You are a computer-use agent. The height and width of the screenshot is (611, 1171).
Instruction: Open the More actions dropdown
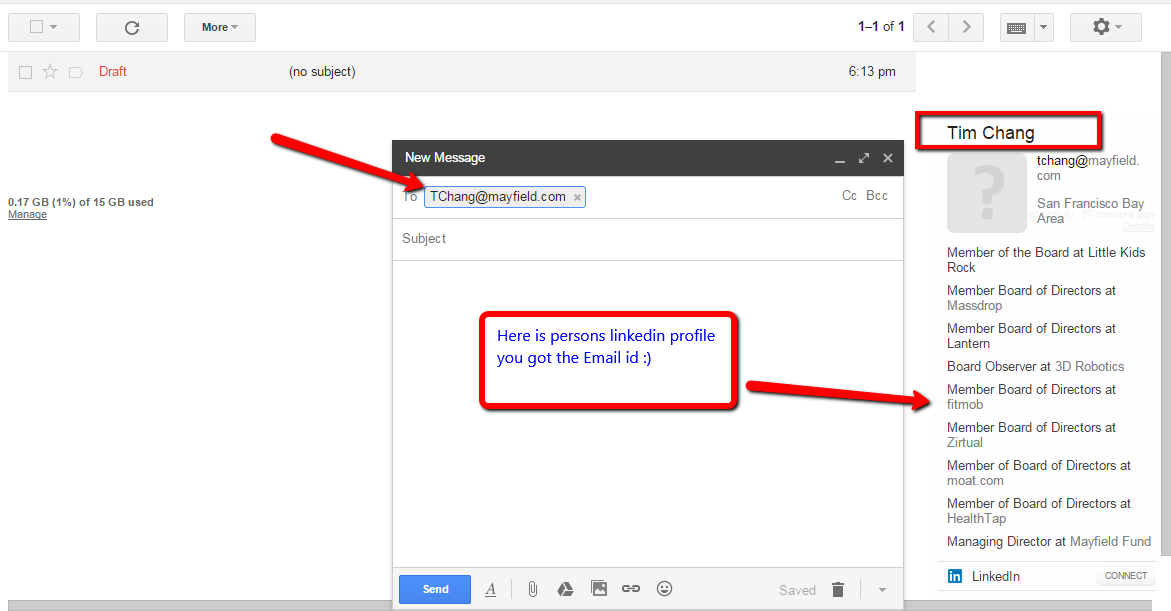point(219,28)
